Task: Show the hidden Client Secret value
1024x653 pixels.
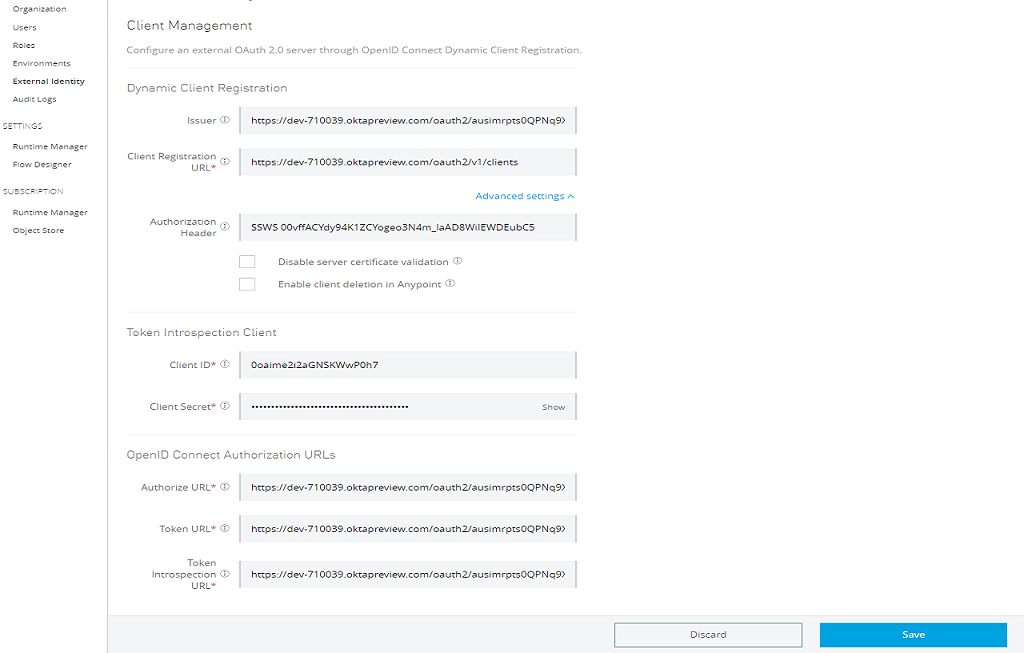Action: [x=553, y=407]
